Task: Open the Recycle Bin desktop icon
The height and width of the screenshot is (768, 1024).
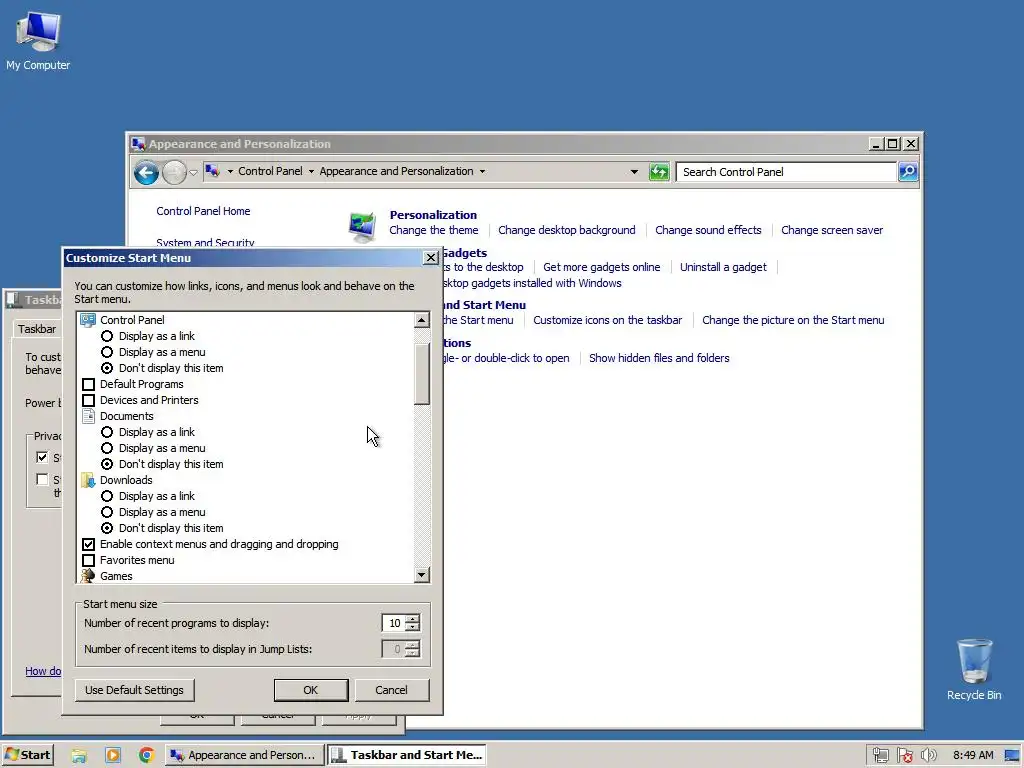Action: click(x=974, y=670)
